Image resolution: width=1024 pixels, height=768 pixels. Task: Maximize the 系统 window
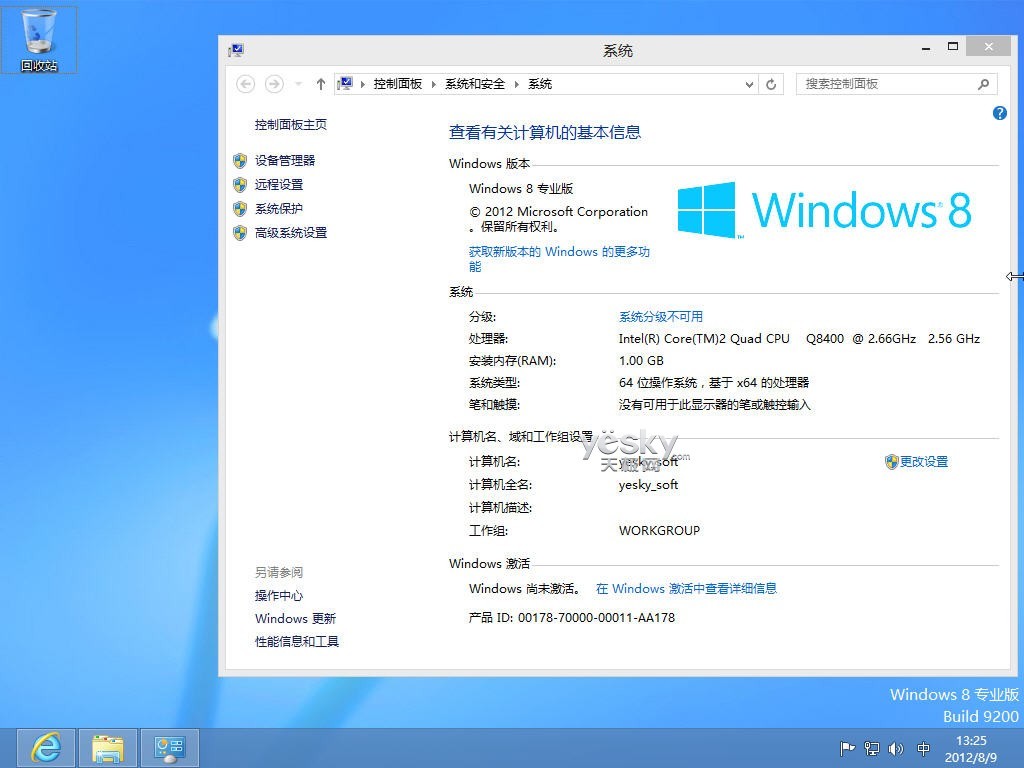click(x=953, y=46)
